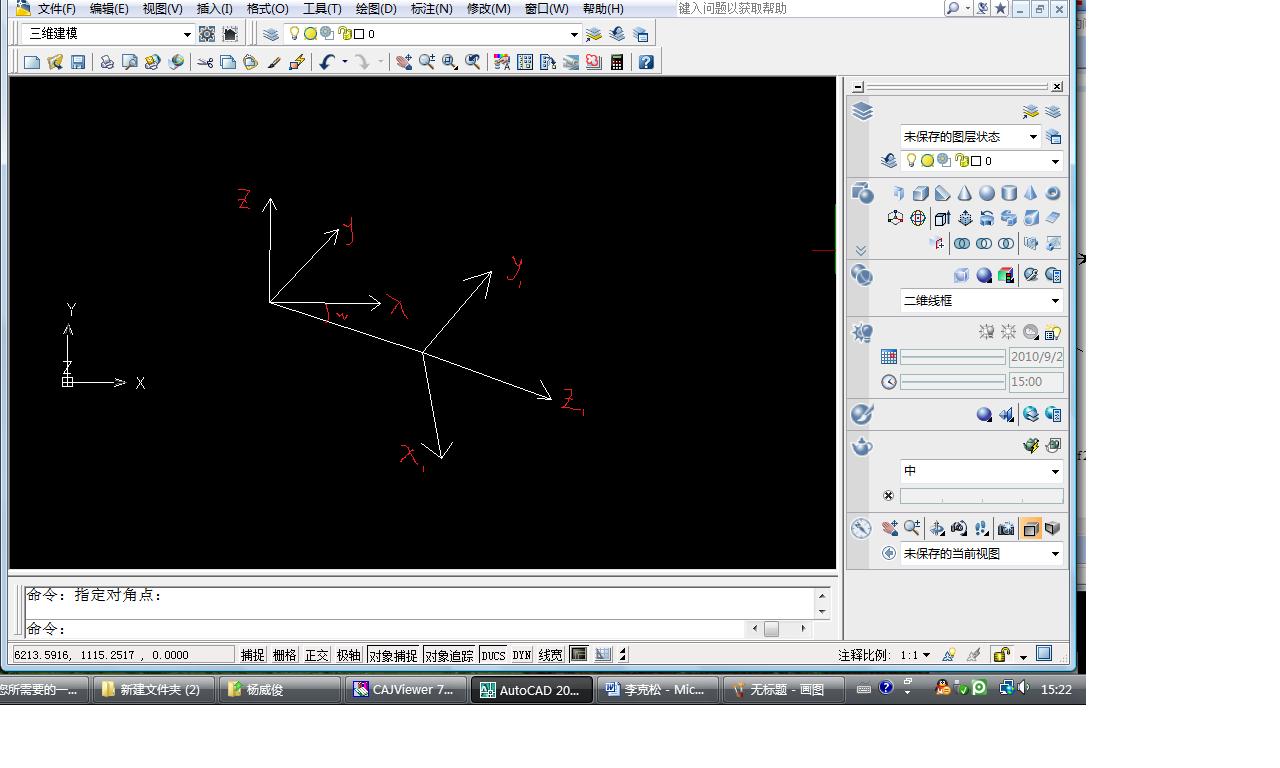The height and width of the screenshot is (768, 1280).
Task: Click the Zoom Realtime icon
Action: pos(427,62)
